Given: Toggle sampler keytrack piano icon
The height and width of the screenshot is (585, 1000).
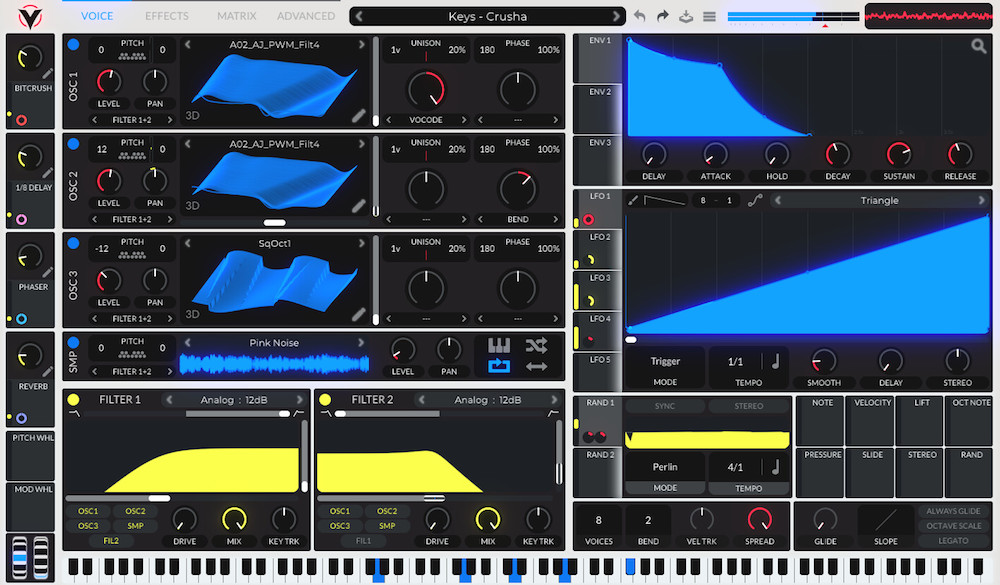Looking at the screenshot, I should [499, 346].
